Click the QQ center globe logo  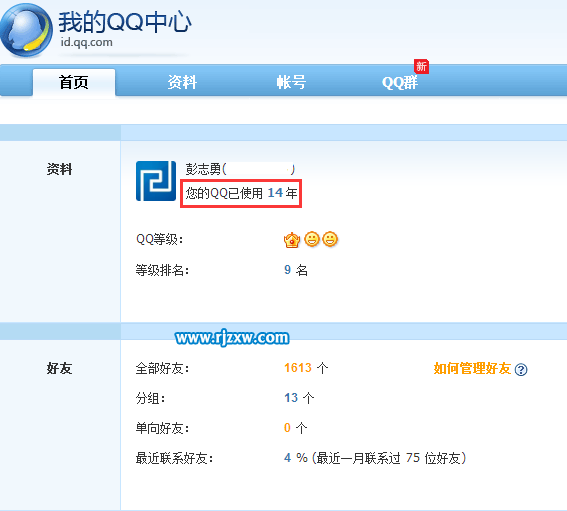26,30
